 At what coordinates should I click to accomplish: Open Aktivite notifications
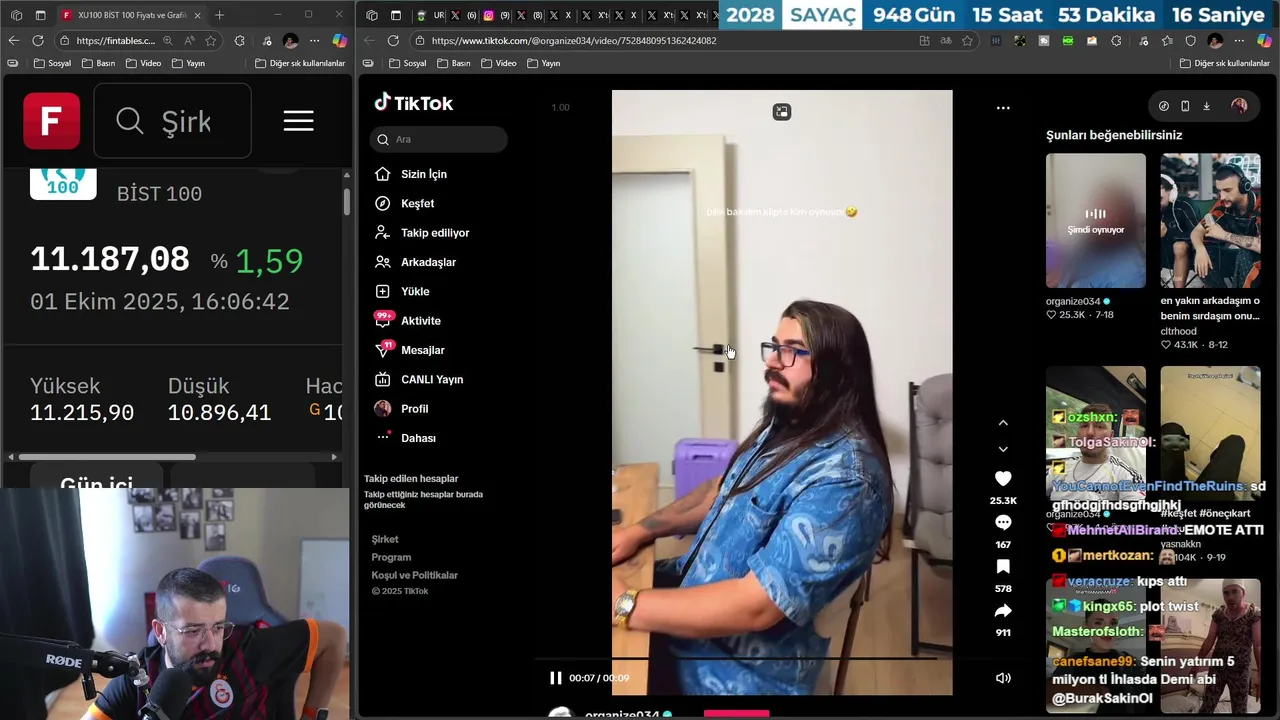tap(407, 321)
